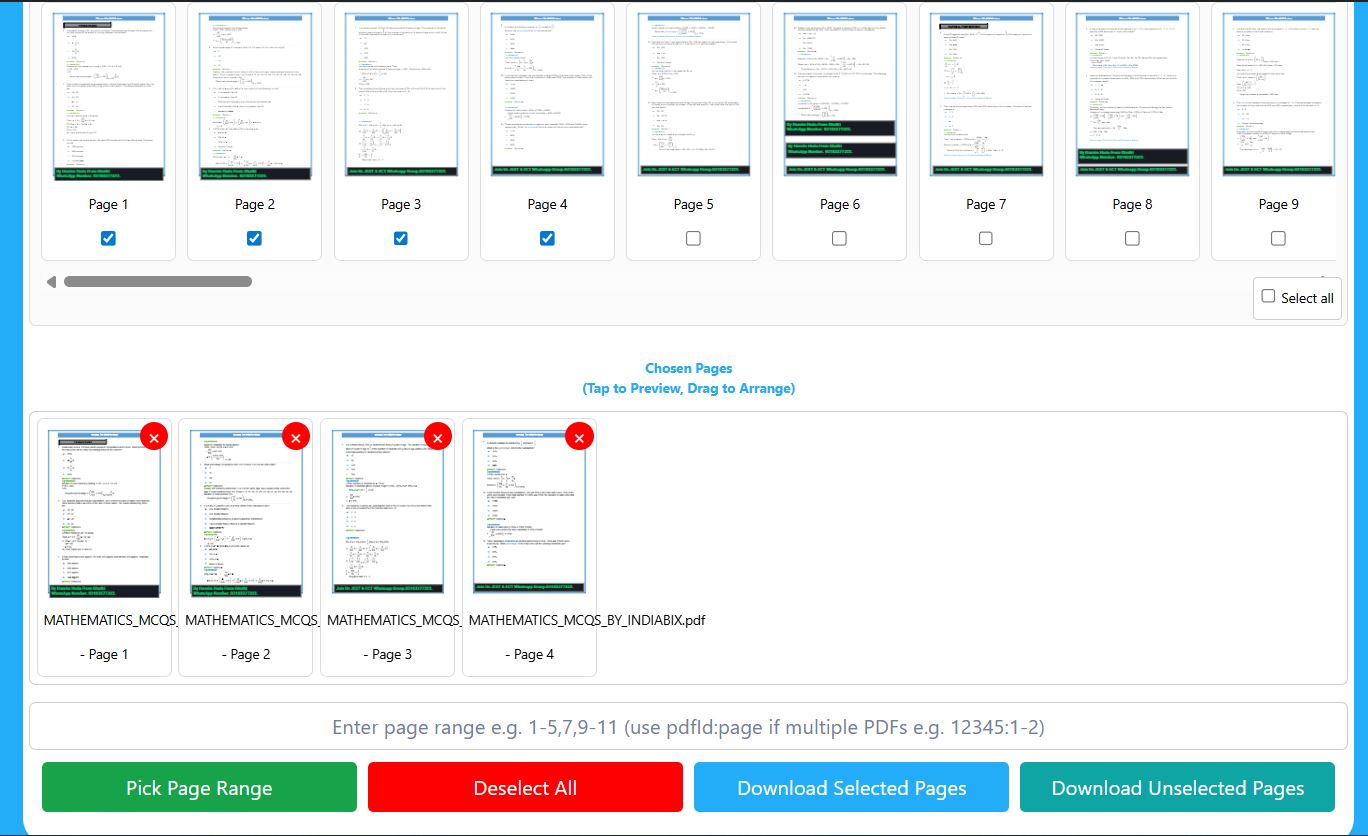Click the Page 7 thumbnail preview
The height and width of the screenshot is (836, 1368).
(985, 95)
